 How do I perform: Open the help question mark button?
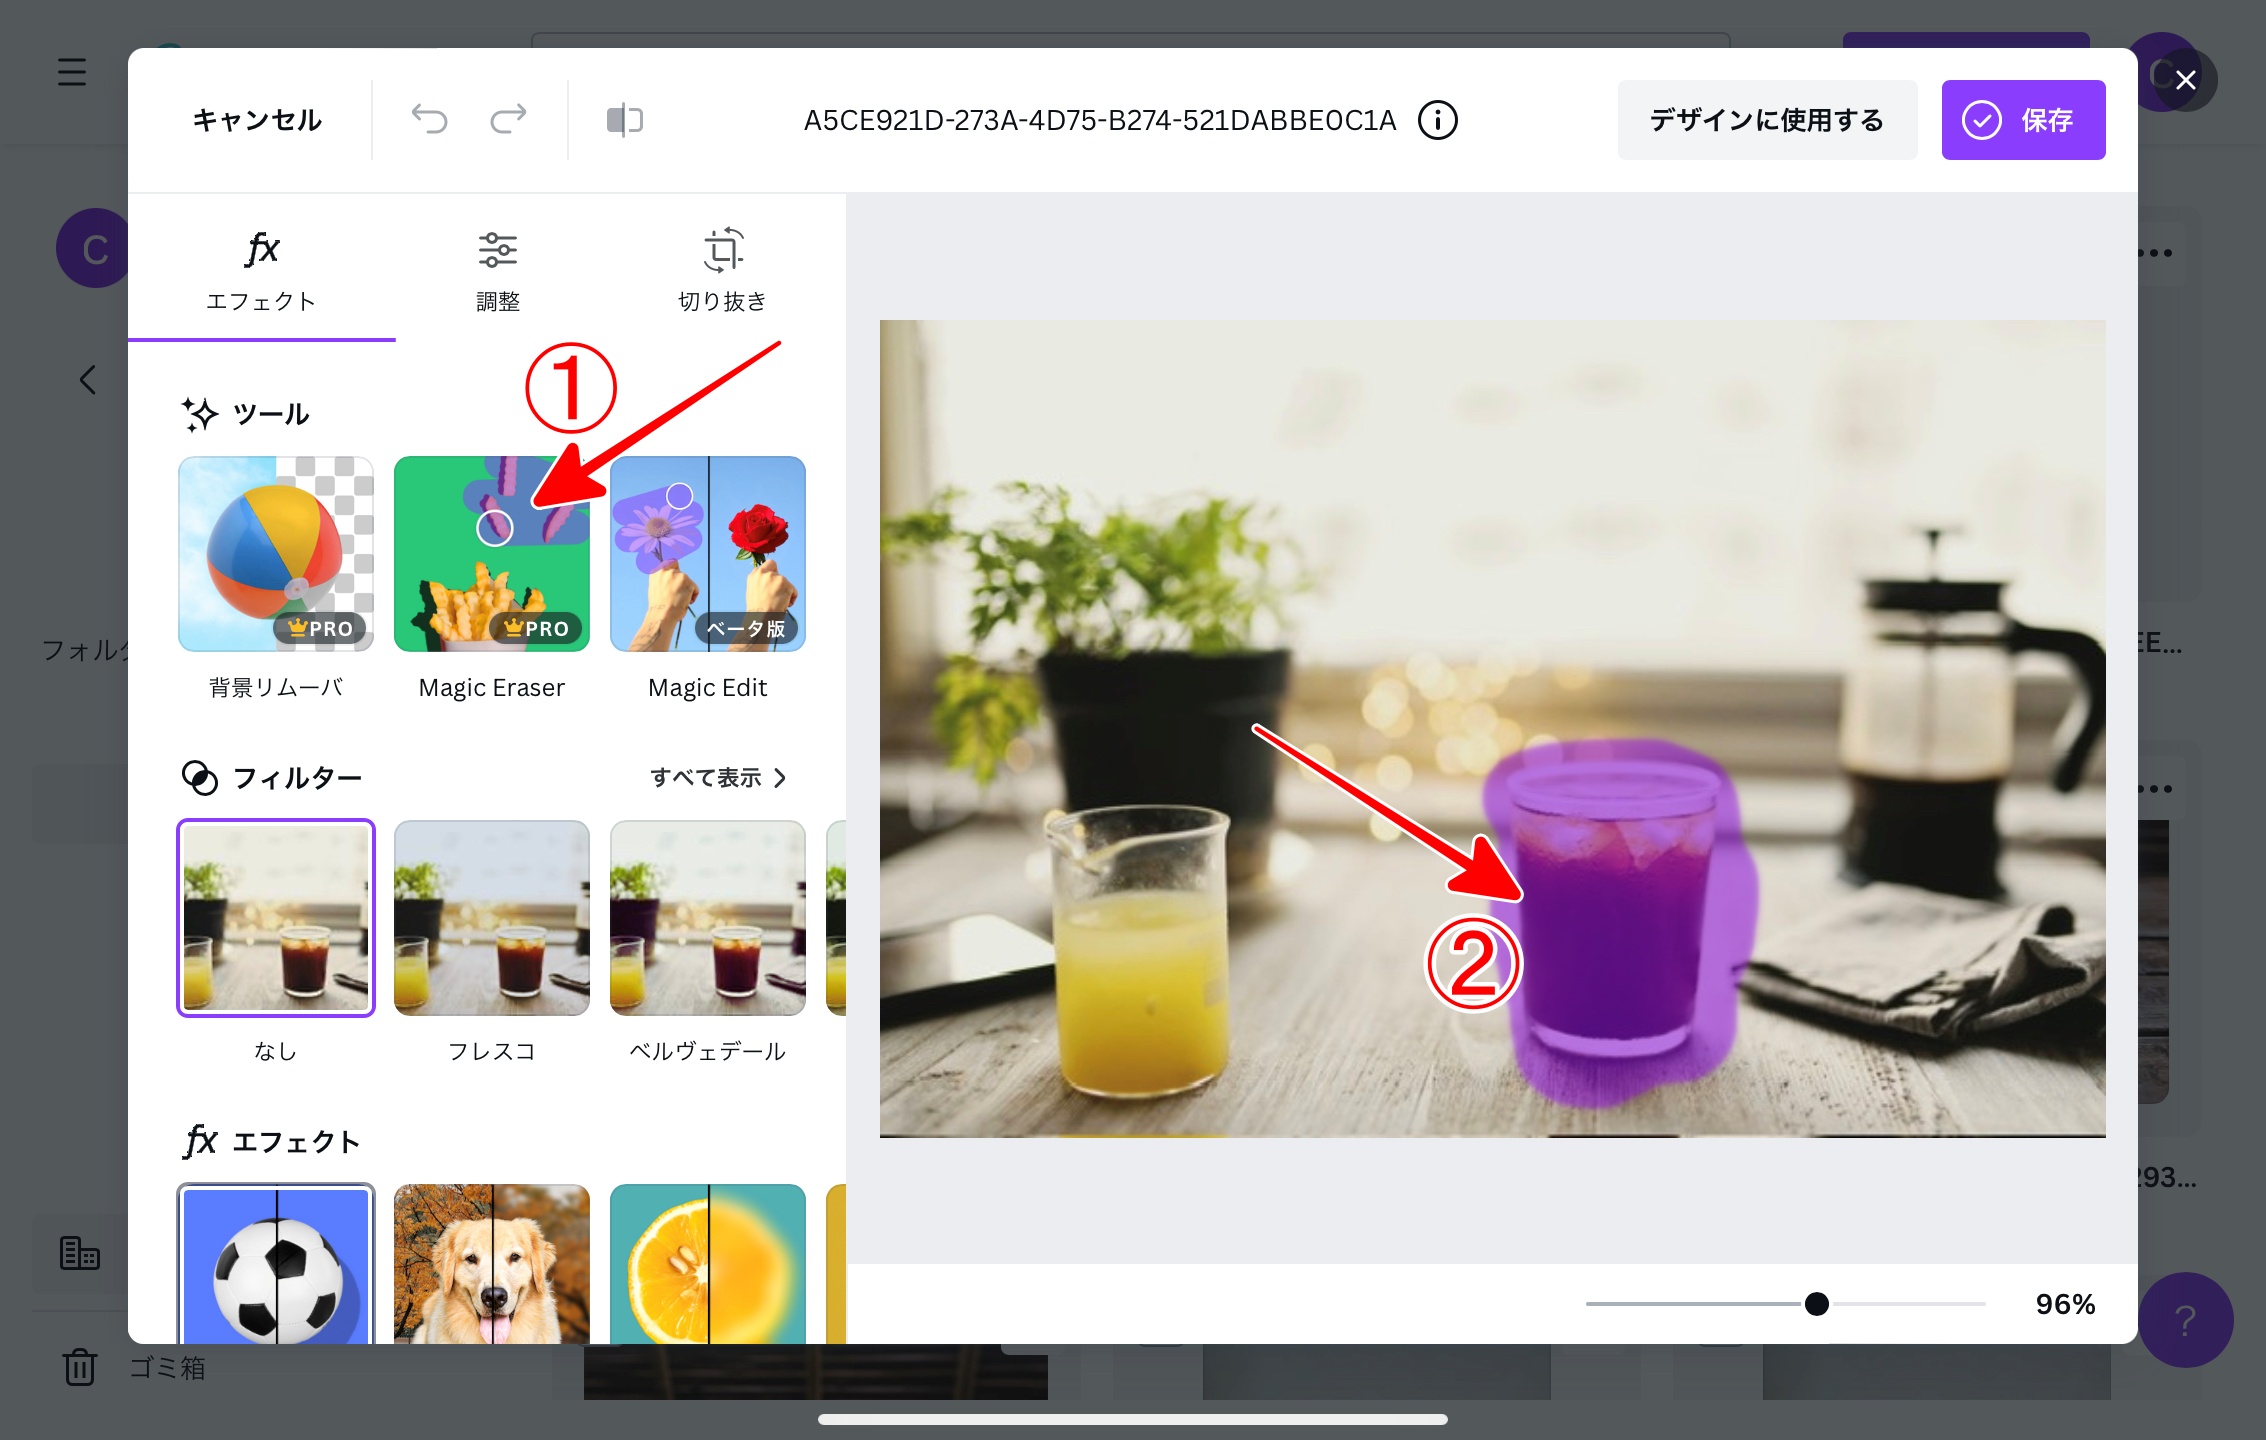[2186, 1320]
